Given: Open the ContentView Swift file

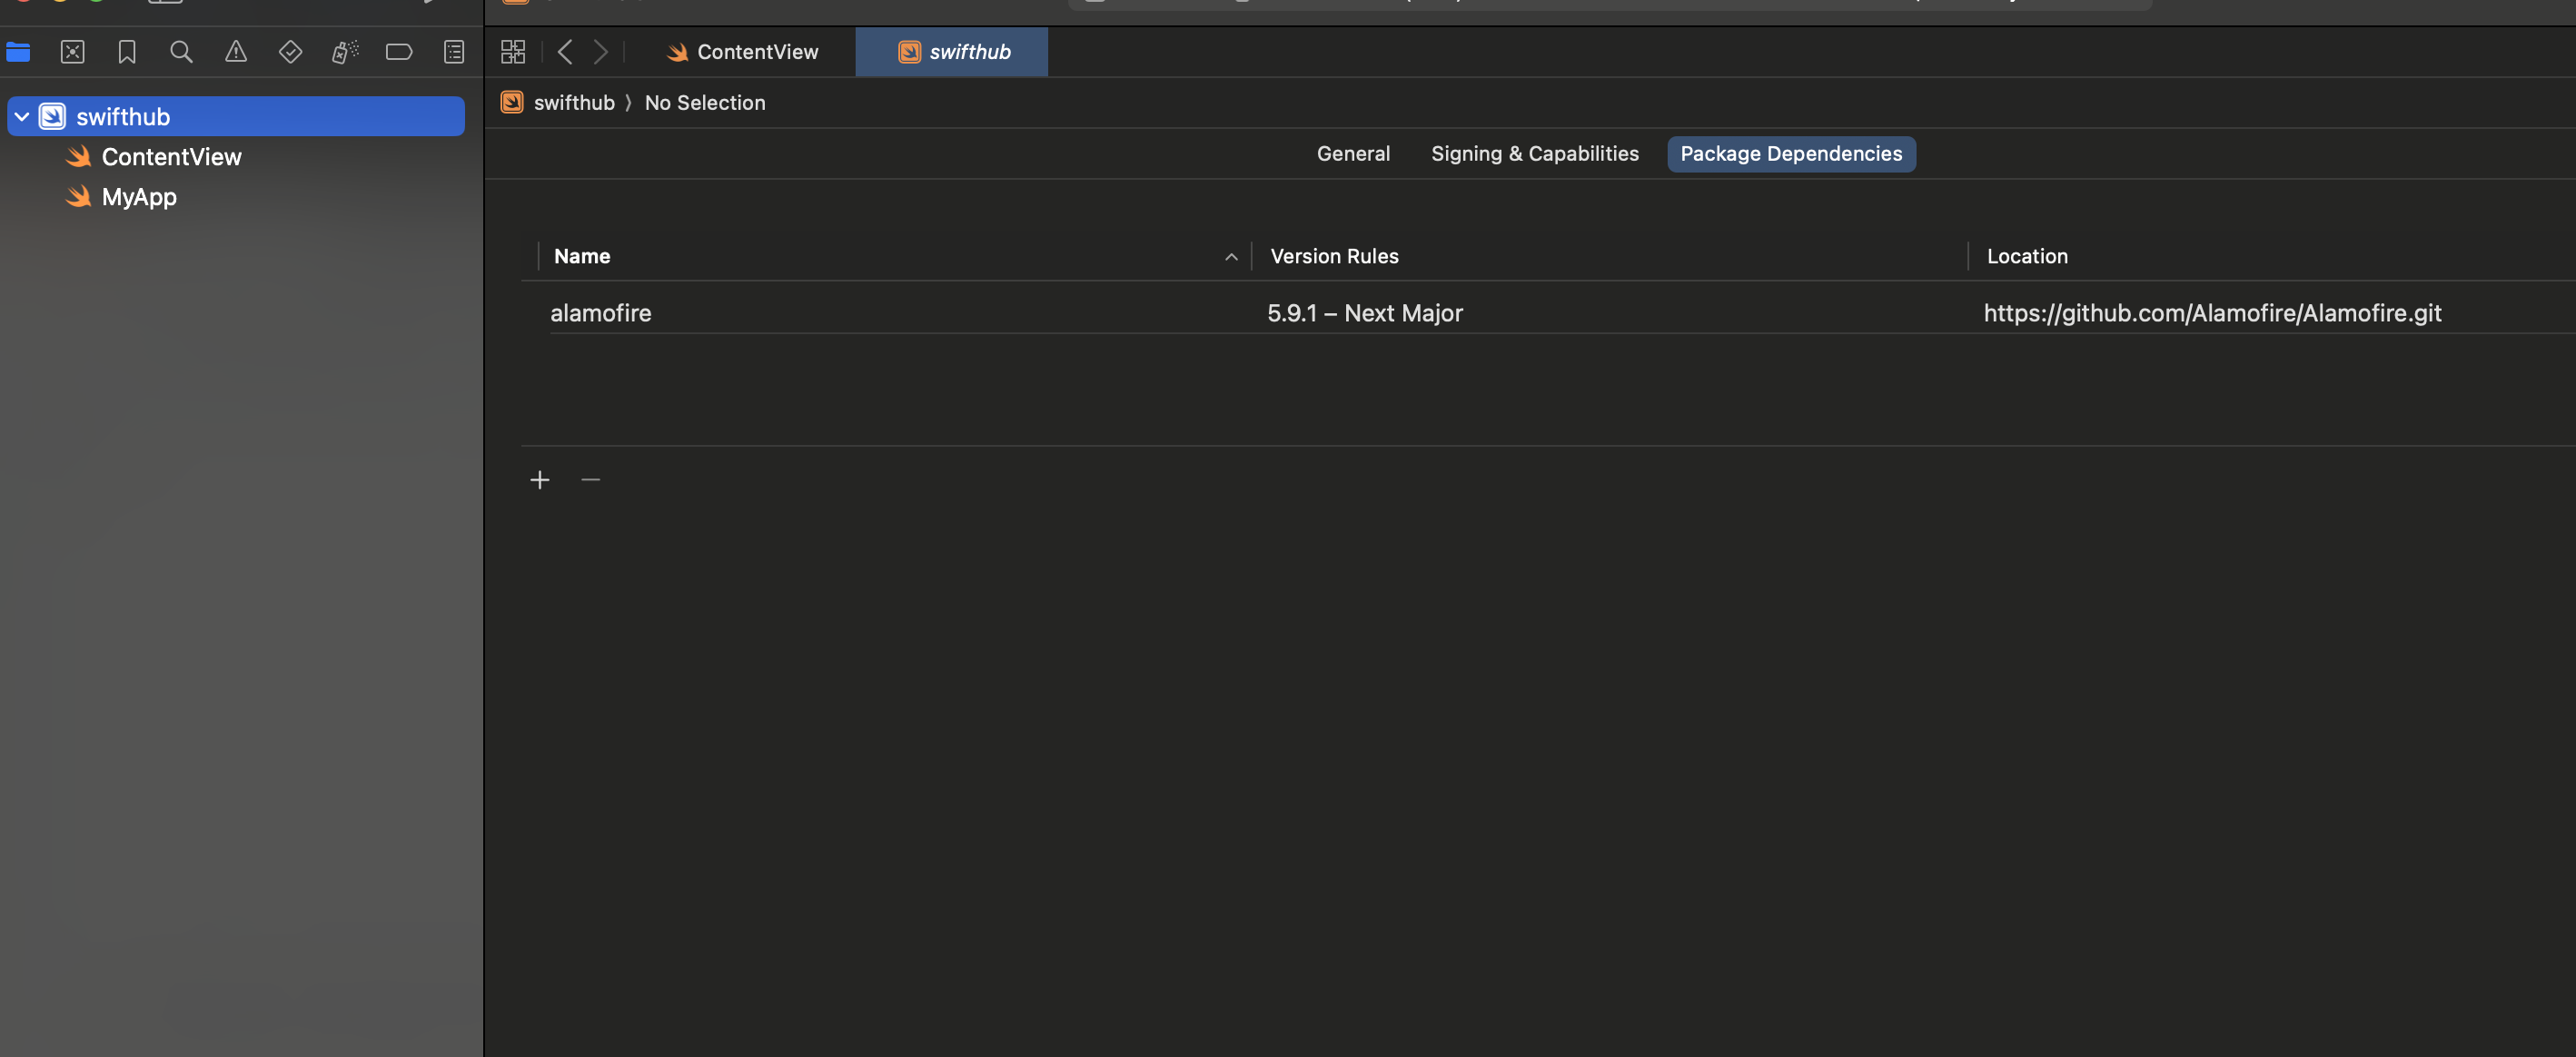Looking at the screenshot, I should (171, 156).
